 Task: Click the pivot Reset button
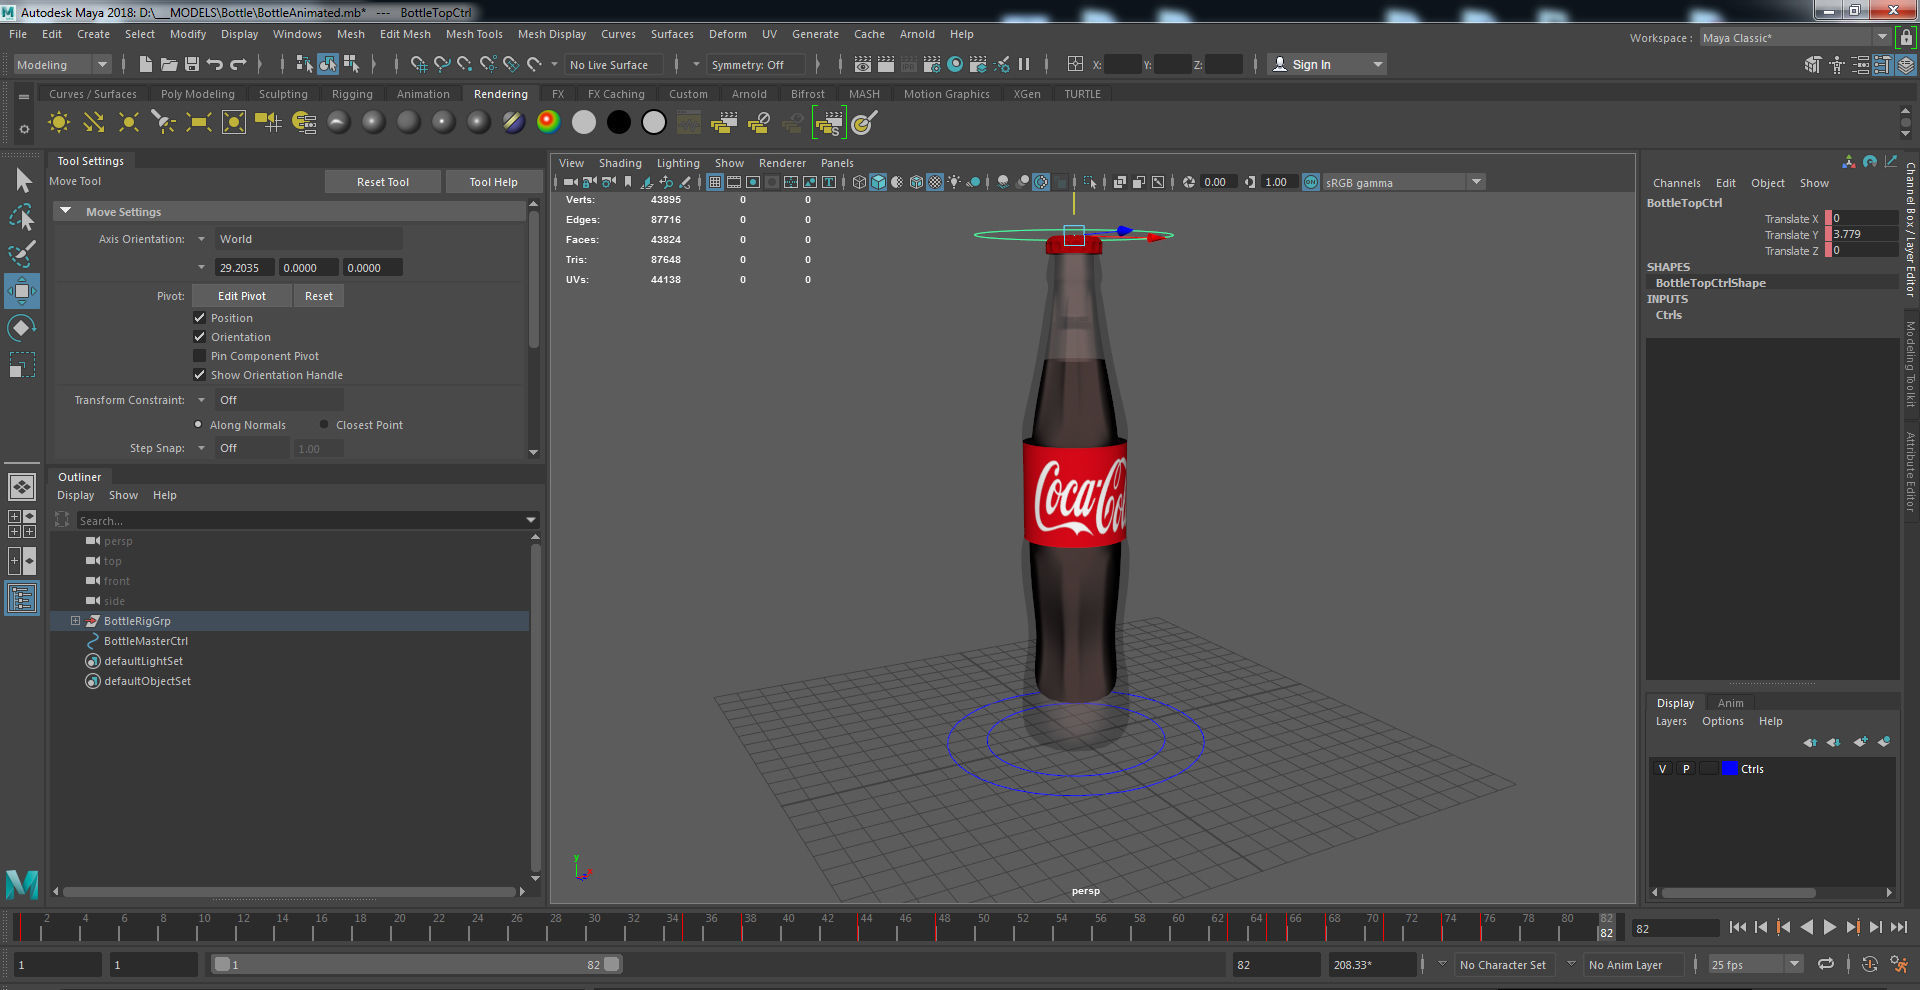319,296
